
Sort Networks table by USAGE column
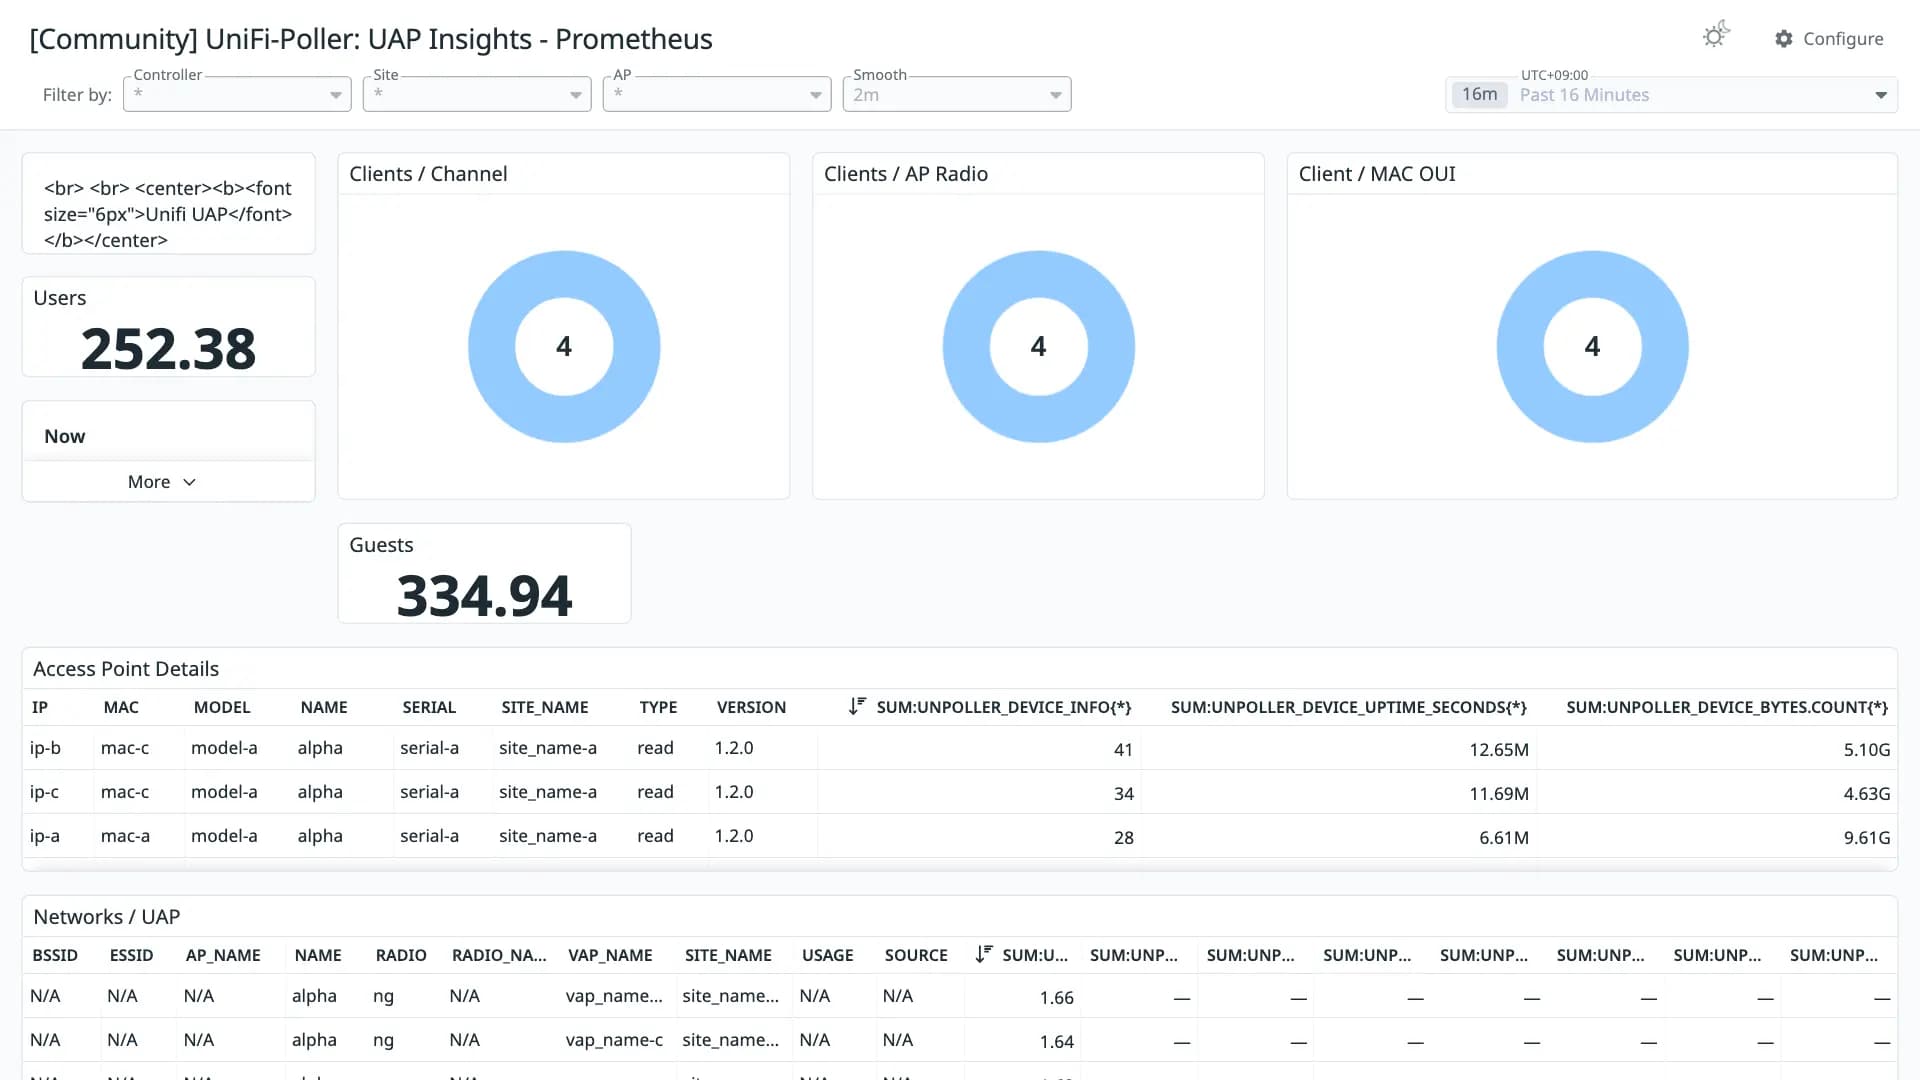tap(828, 955)
